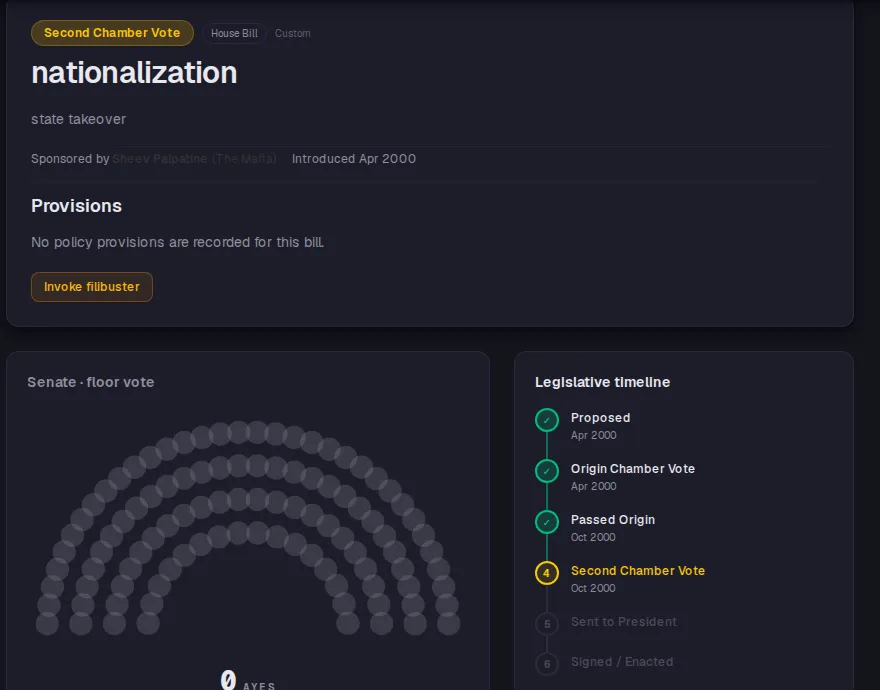Select the Second Chamber Vote status badge

[112, 33]
